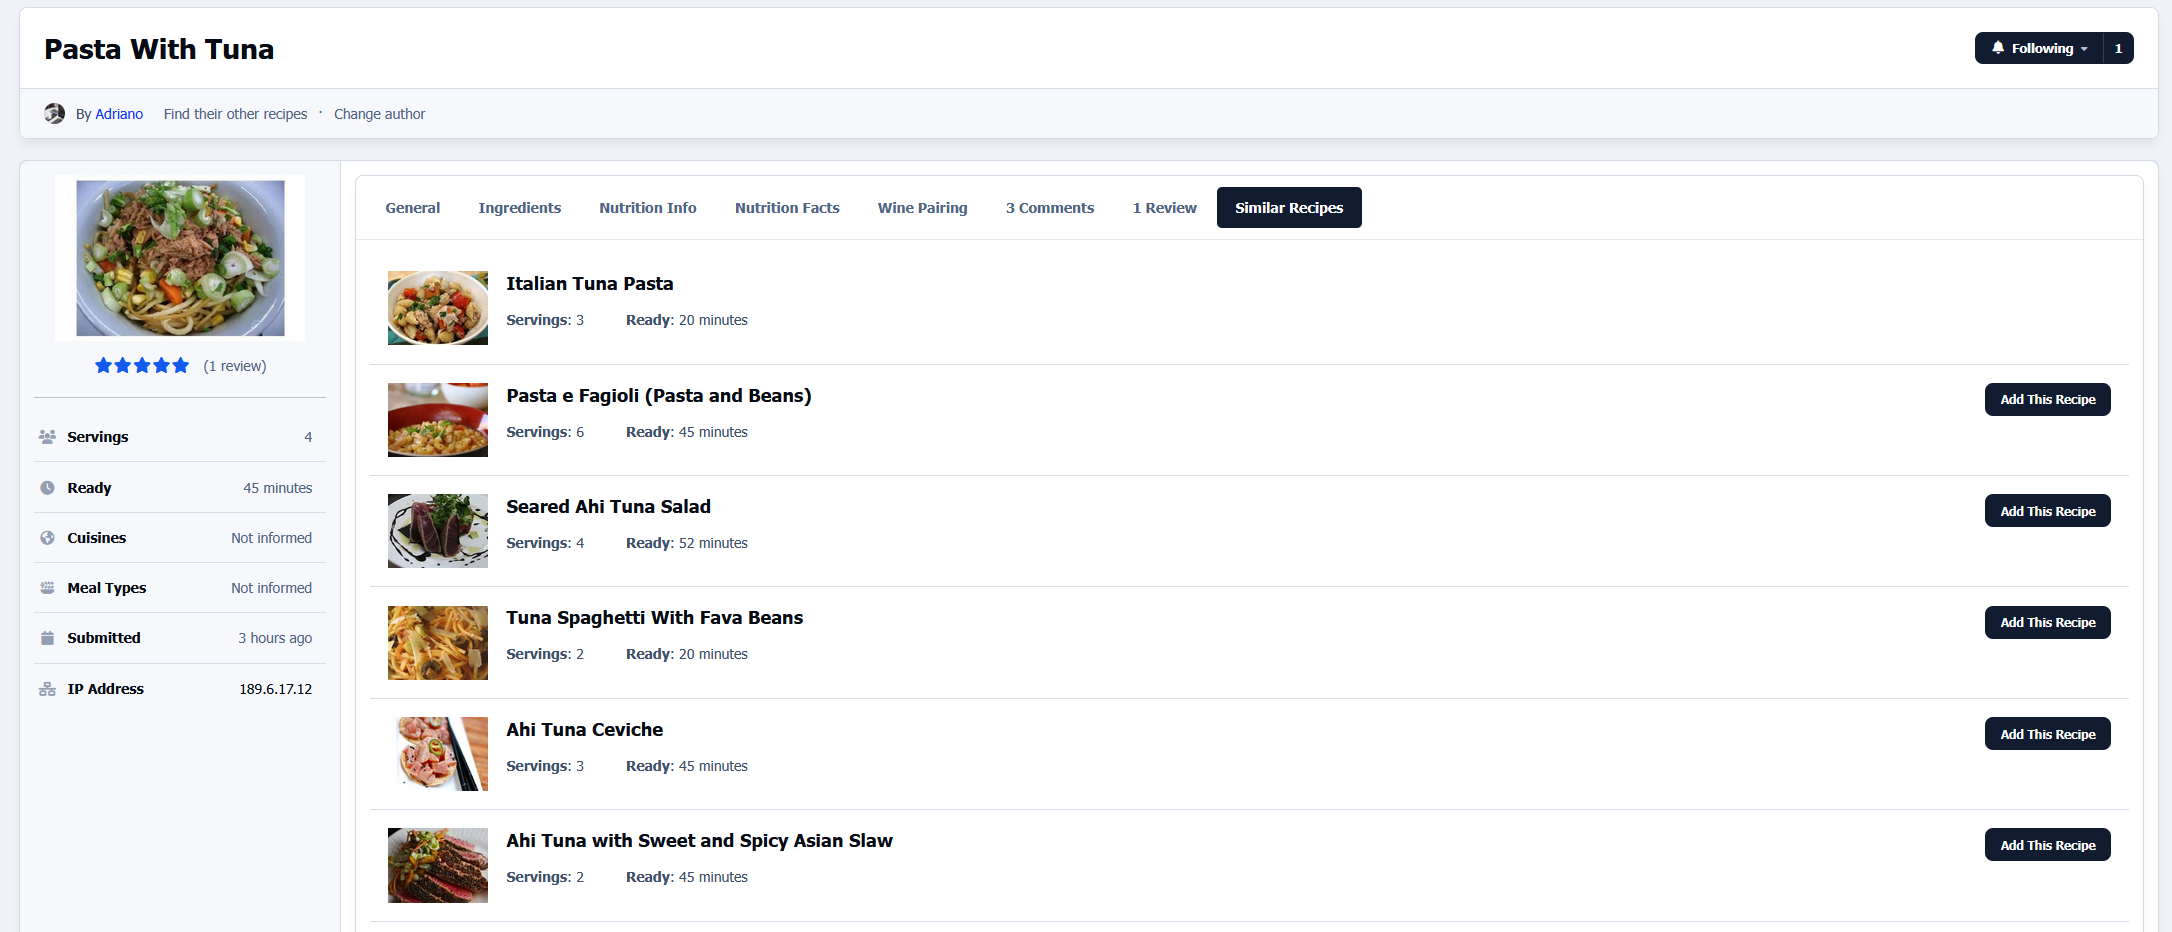
Task: Switch to the Wine Pairing tab
Action: (922, 208)
